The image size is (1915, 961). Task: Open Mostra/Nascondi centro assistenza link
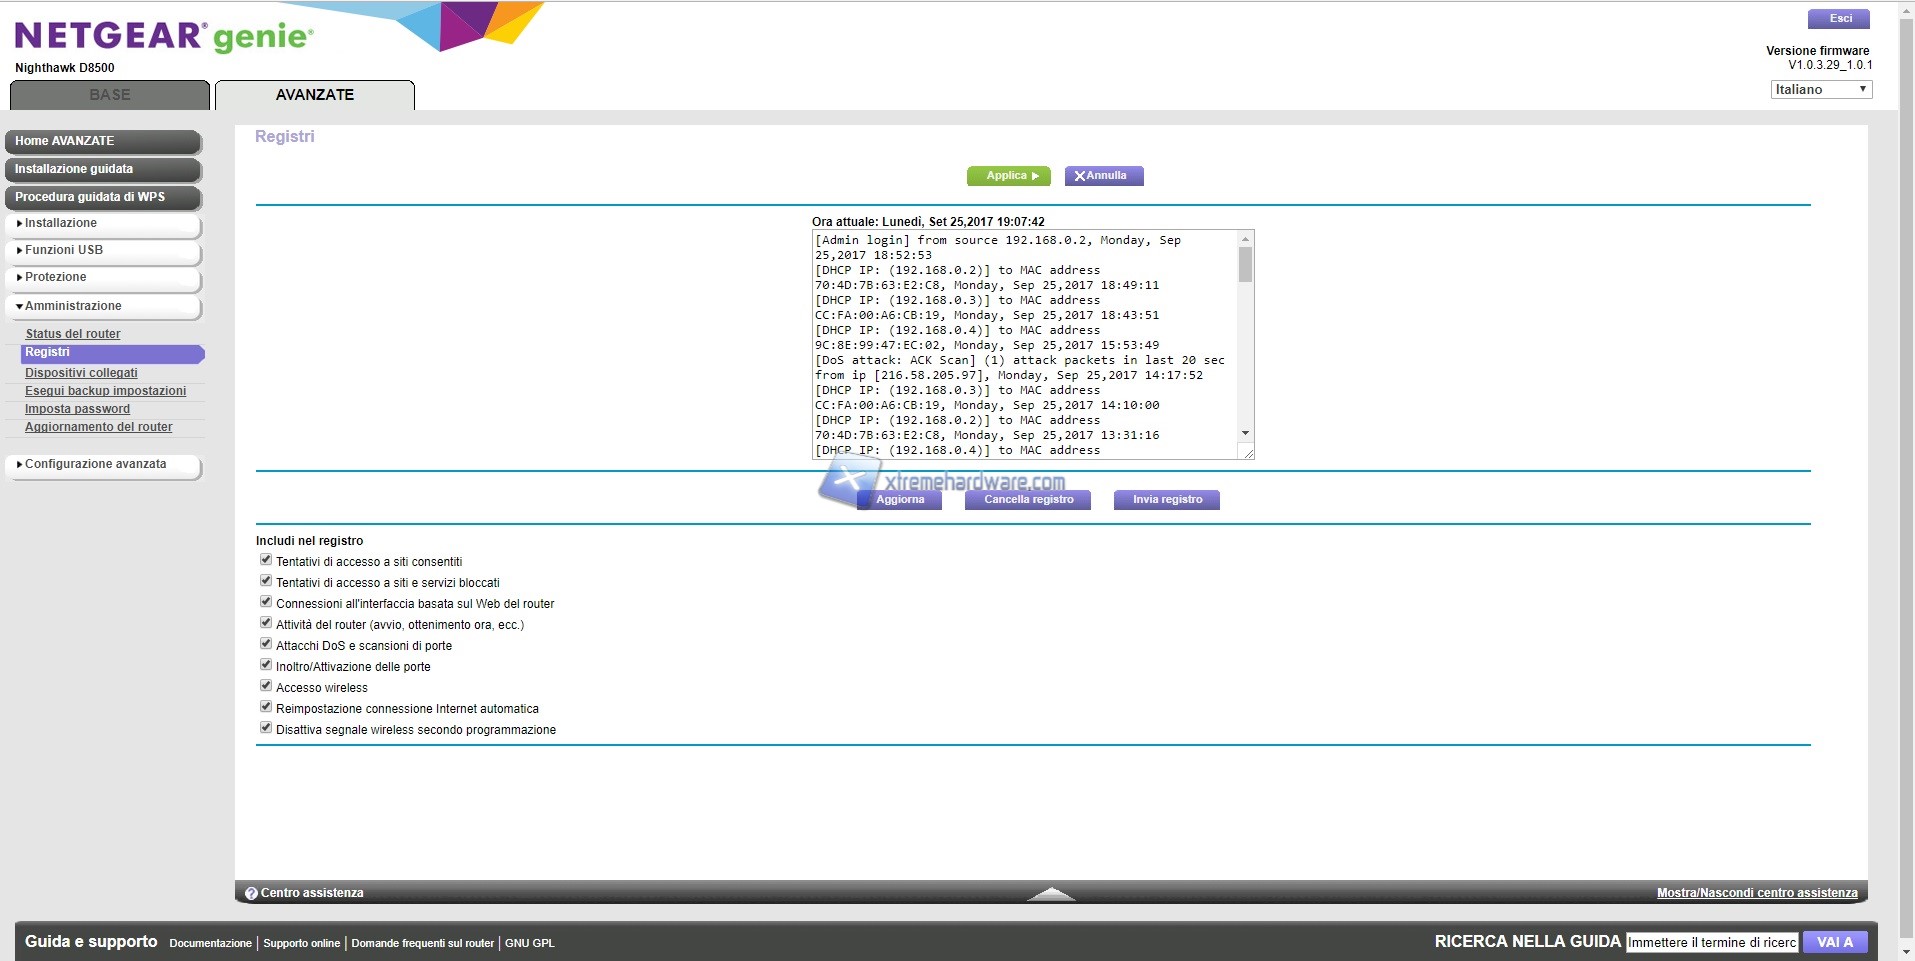coord(1756,893)
